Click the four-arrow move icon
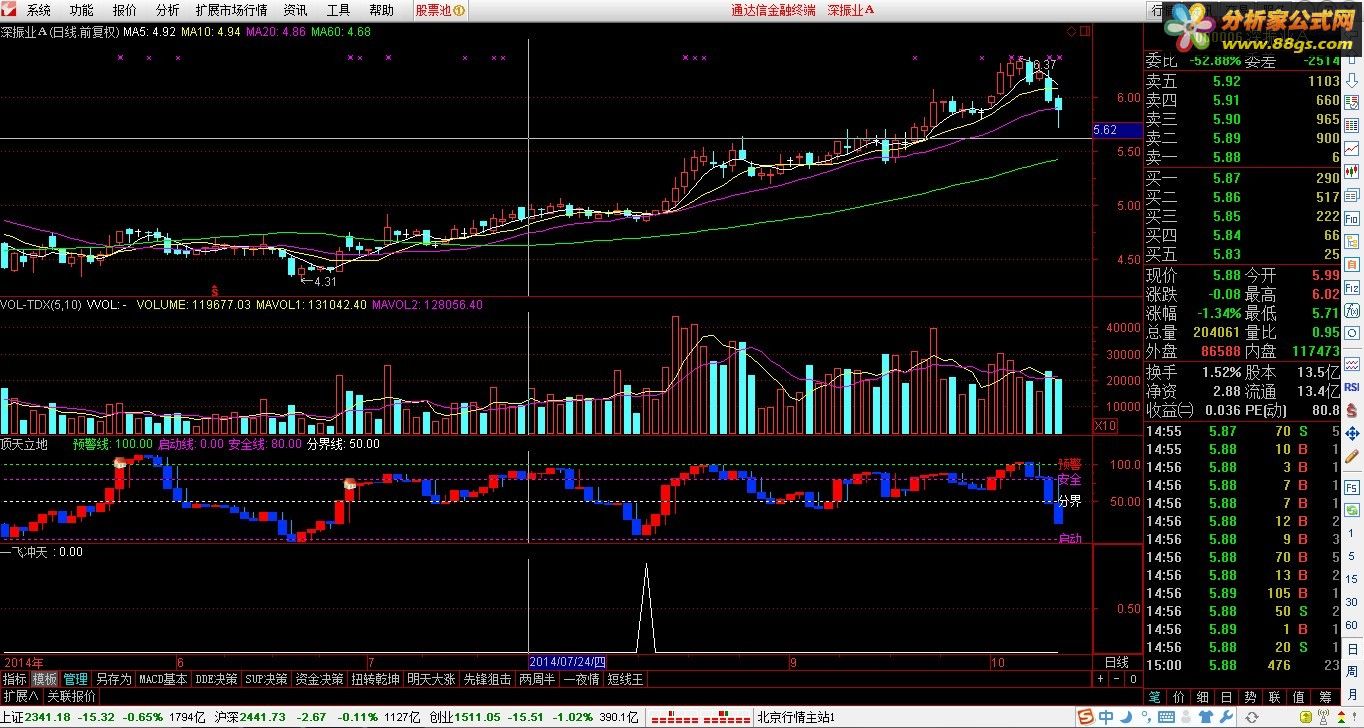 (x=1352, y=434)
